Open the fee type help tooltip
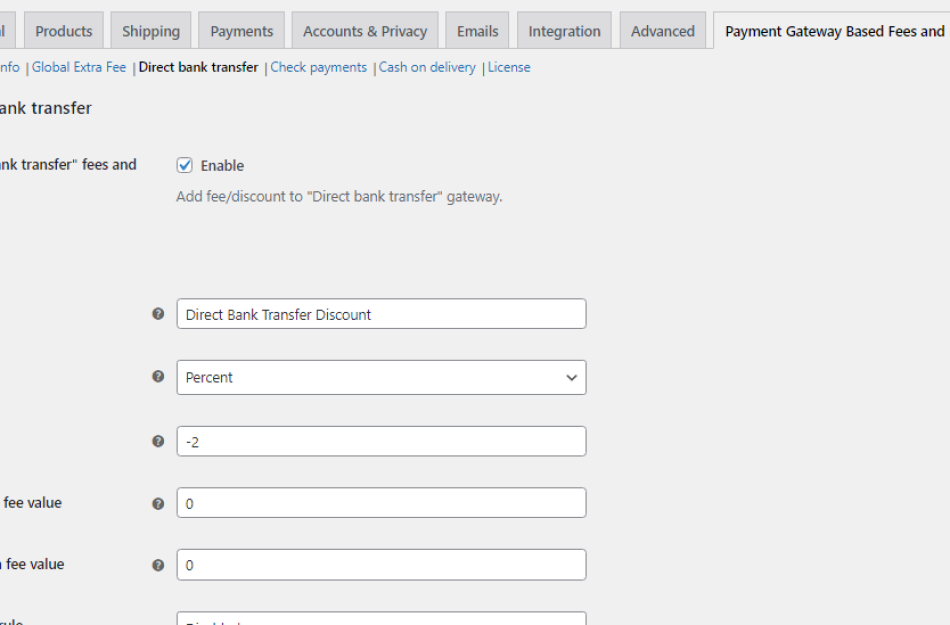 158,377
